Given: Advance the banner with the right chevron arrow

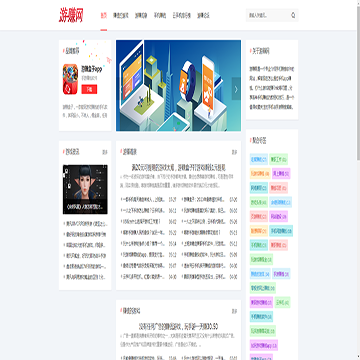Looking at the screenshot, I should 236,89.
